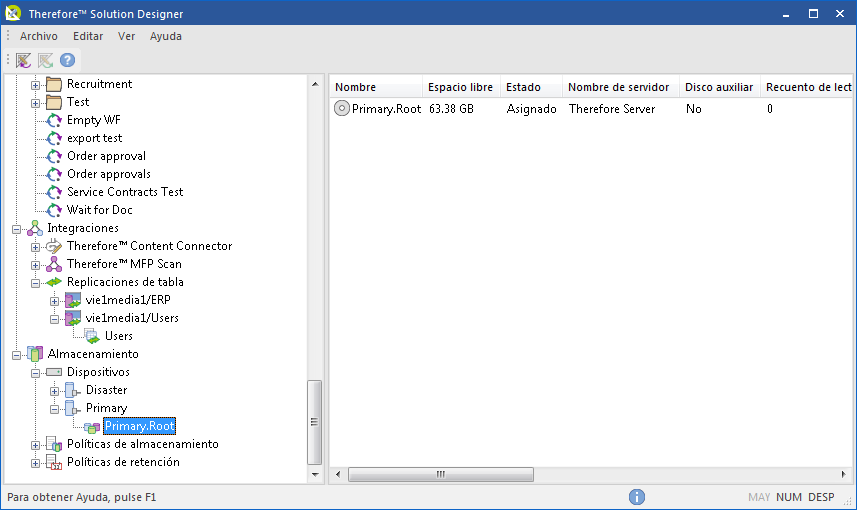Screen dimensions: 858x511
Task: Select Primary.Root in the tree
Action: click(140, 426)
